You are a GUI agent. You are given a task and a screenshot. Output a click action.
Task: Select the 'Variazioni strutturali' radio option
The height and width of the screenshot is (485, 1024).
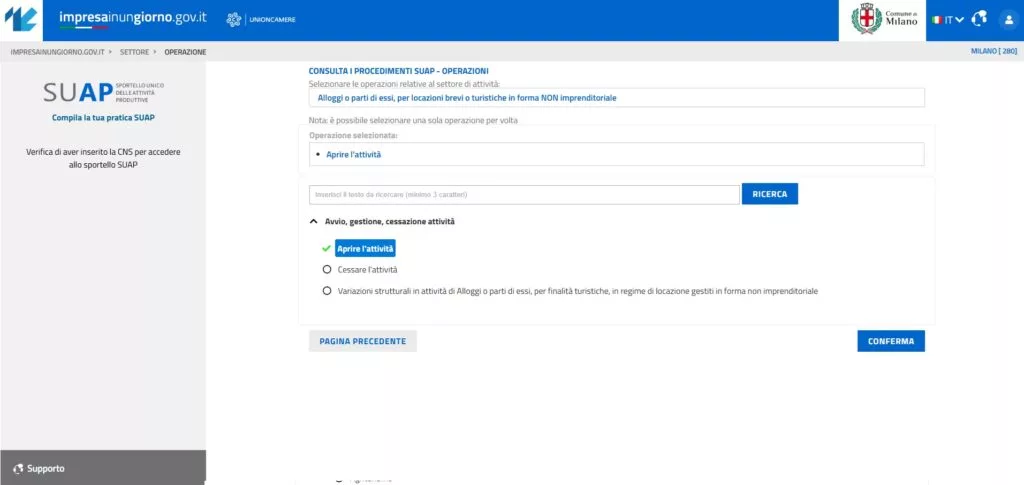327,291
